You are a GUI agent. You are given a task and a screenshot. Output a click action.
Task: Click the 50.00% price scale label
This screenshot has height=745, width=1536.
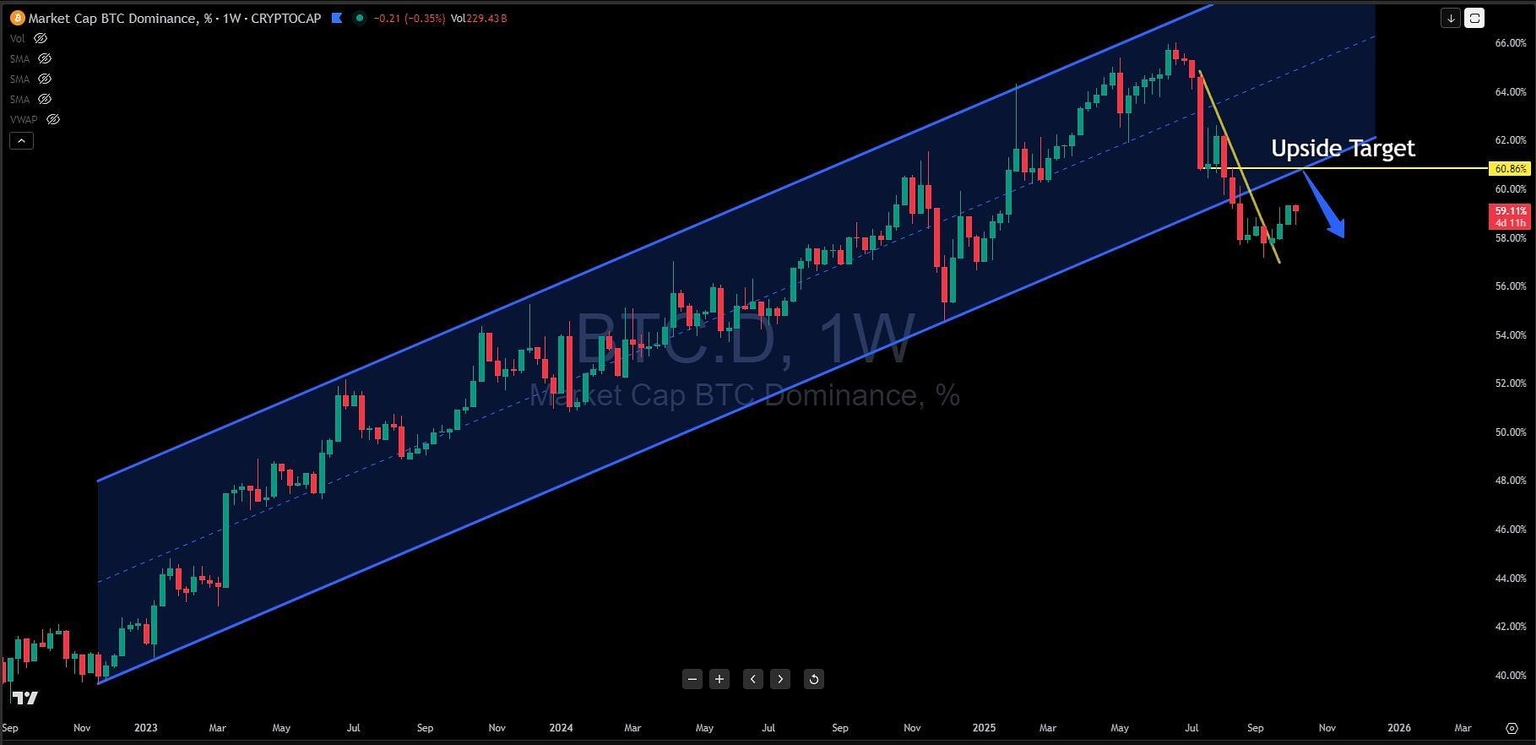[x=1509, y=432]
